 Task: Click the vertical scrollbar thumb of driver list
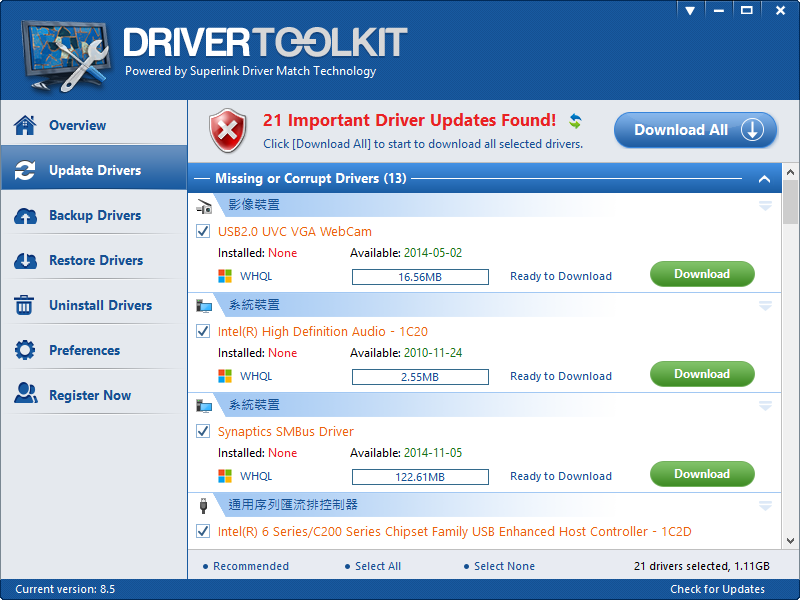[x=790, y=202]
